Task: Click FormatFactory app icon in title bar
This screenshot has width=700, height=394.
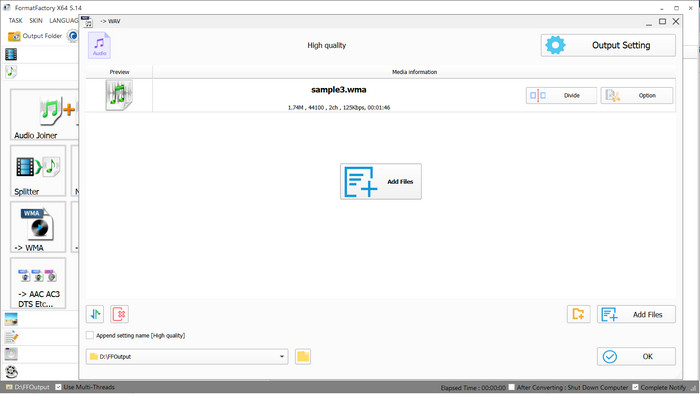Action: [x=7, y=8]
